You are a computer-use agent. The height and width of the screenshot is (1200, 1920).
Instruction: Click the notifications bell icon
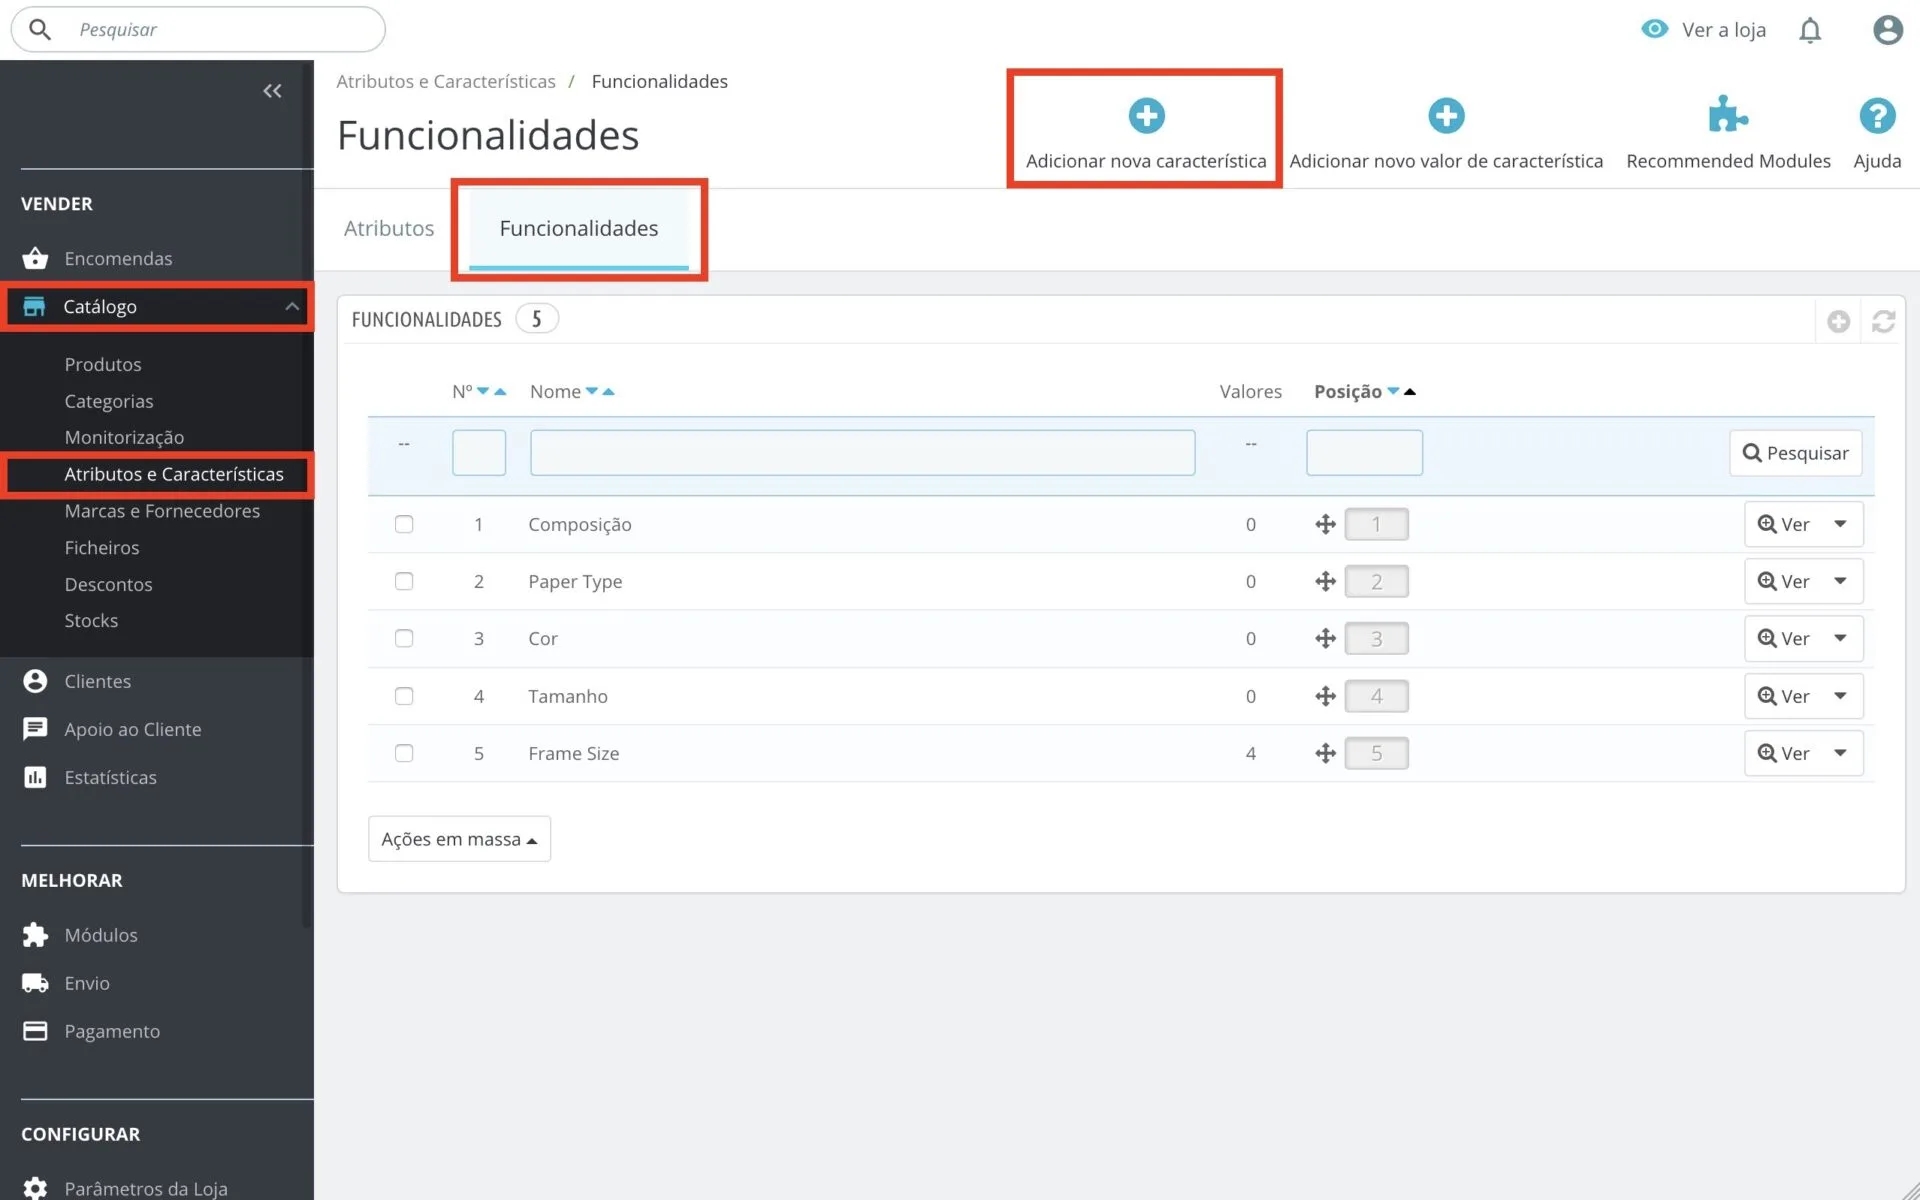[1810, 30]
